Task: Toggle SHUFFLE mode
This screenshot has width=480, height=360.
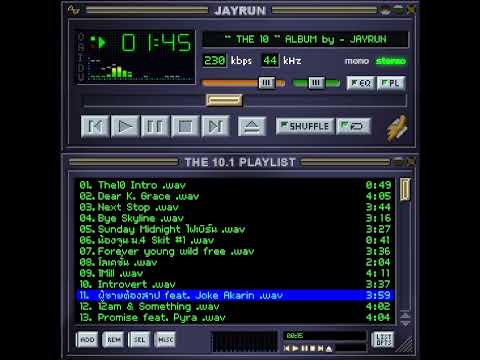Action: tap(305, 126)
